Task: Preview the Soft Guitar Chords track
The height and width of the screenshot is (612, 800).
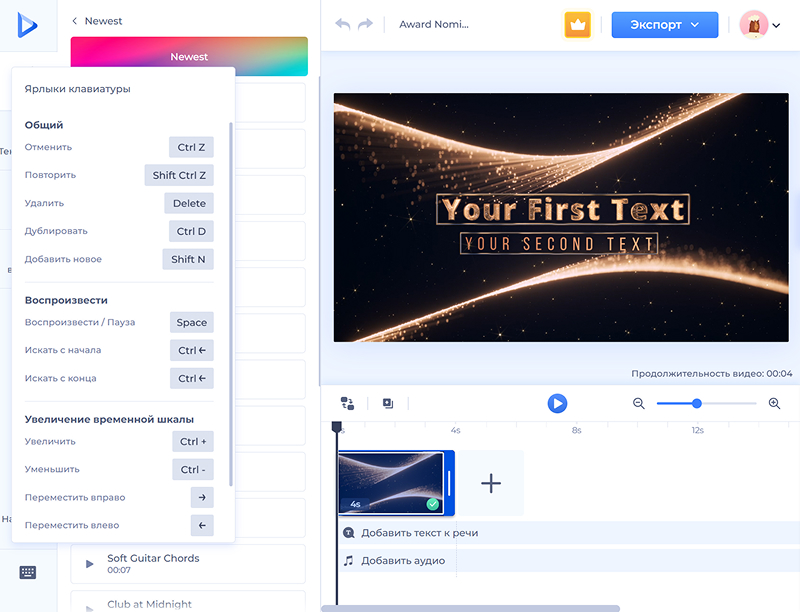Action: pyautogui.click(x=90, y=564)
